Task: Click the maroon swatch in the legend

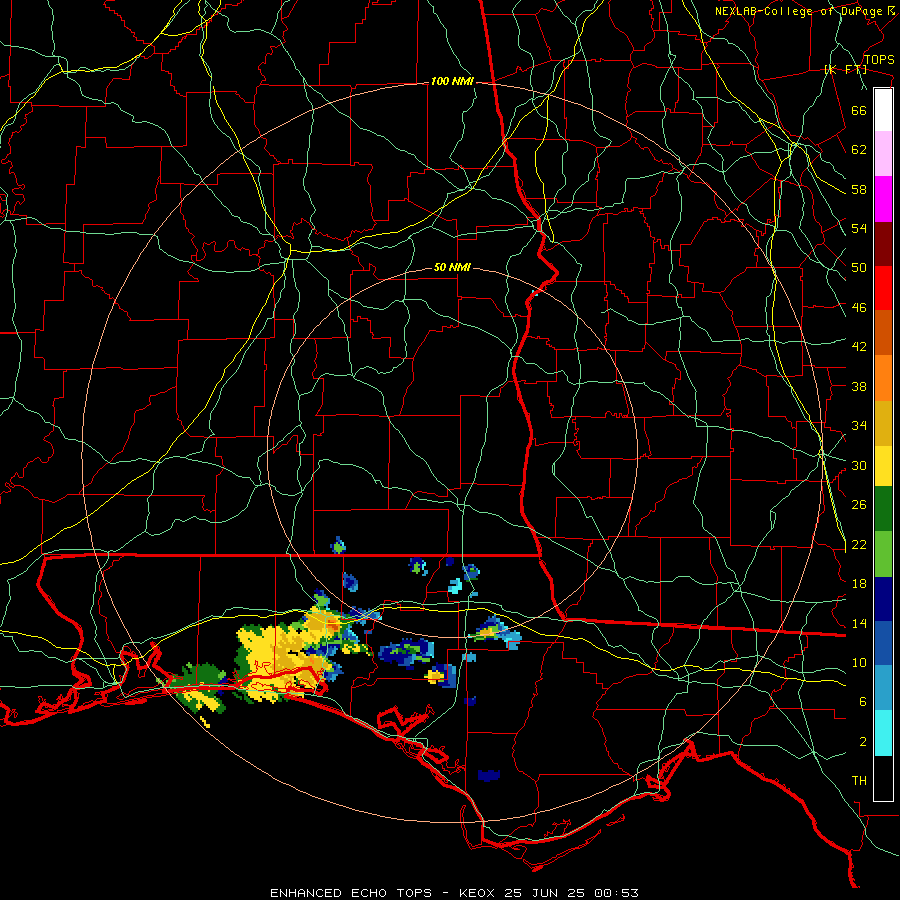Action: click(883, 244)
